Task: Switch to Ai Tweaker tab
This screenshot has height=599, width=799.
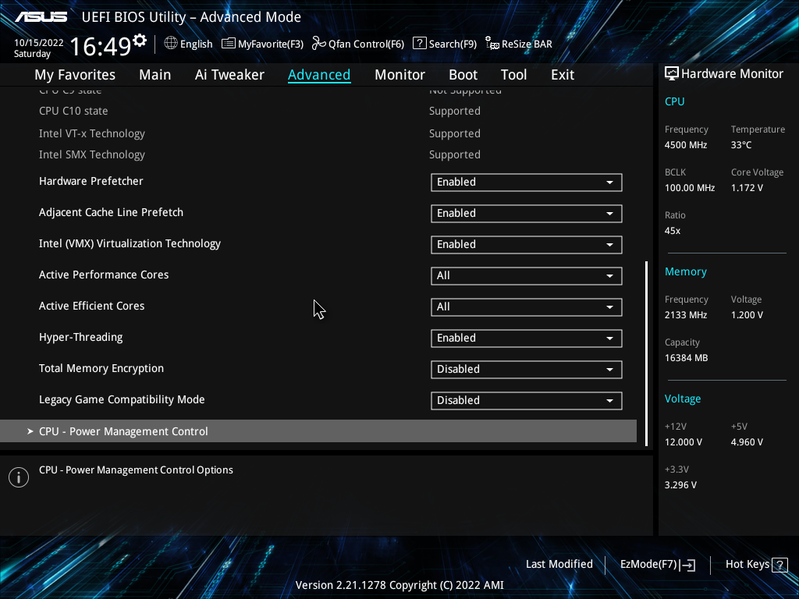Action: coord(229,75)
